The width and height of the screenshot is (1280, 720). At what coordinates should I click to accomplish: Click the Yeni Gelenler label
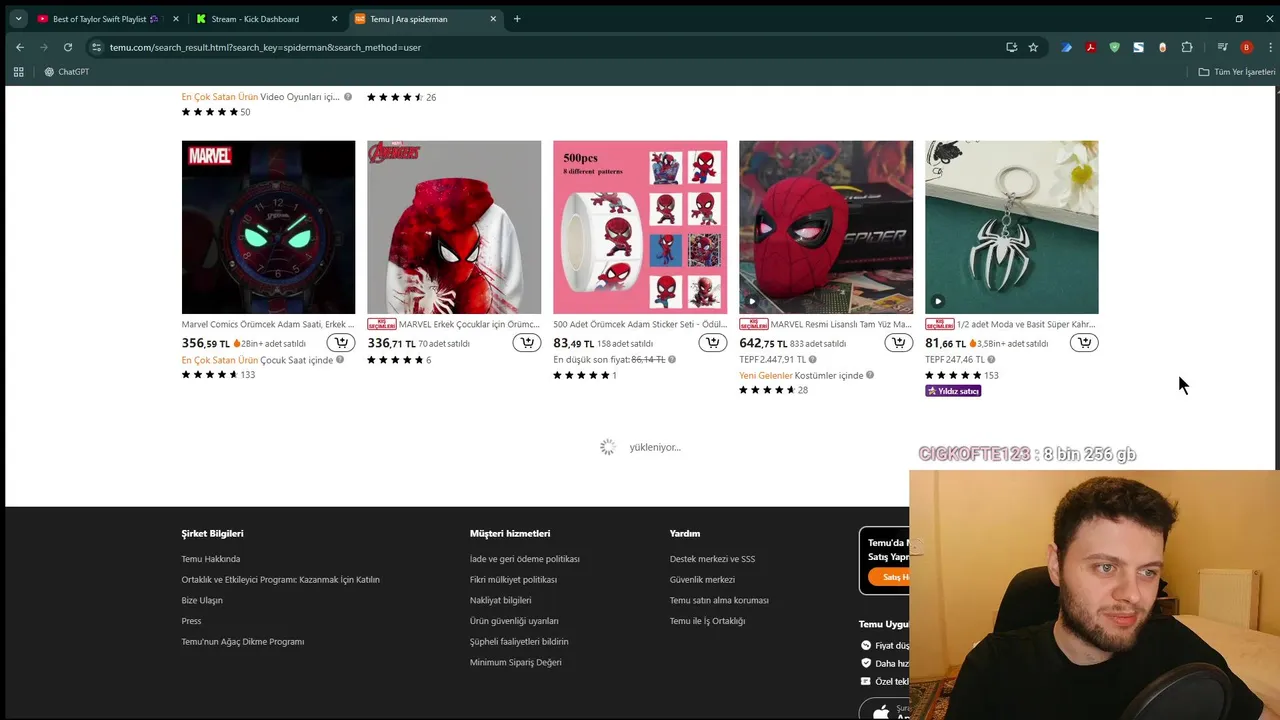[765, 375]
